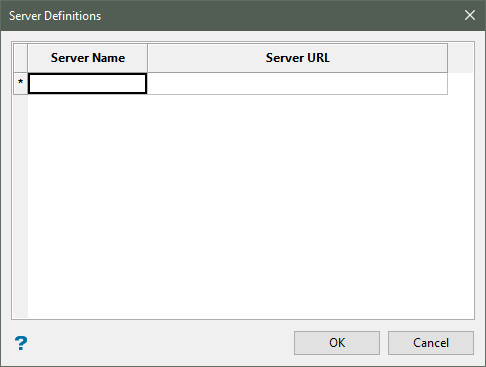Click the gray row-header strip below the asterisk
The width and height of the screenshot is (486, 367).
click(x=21, y=206)
